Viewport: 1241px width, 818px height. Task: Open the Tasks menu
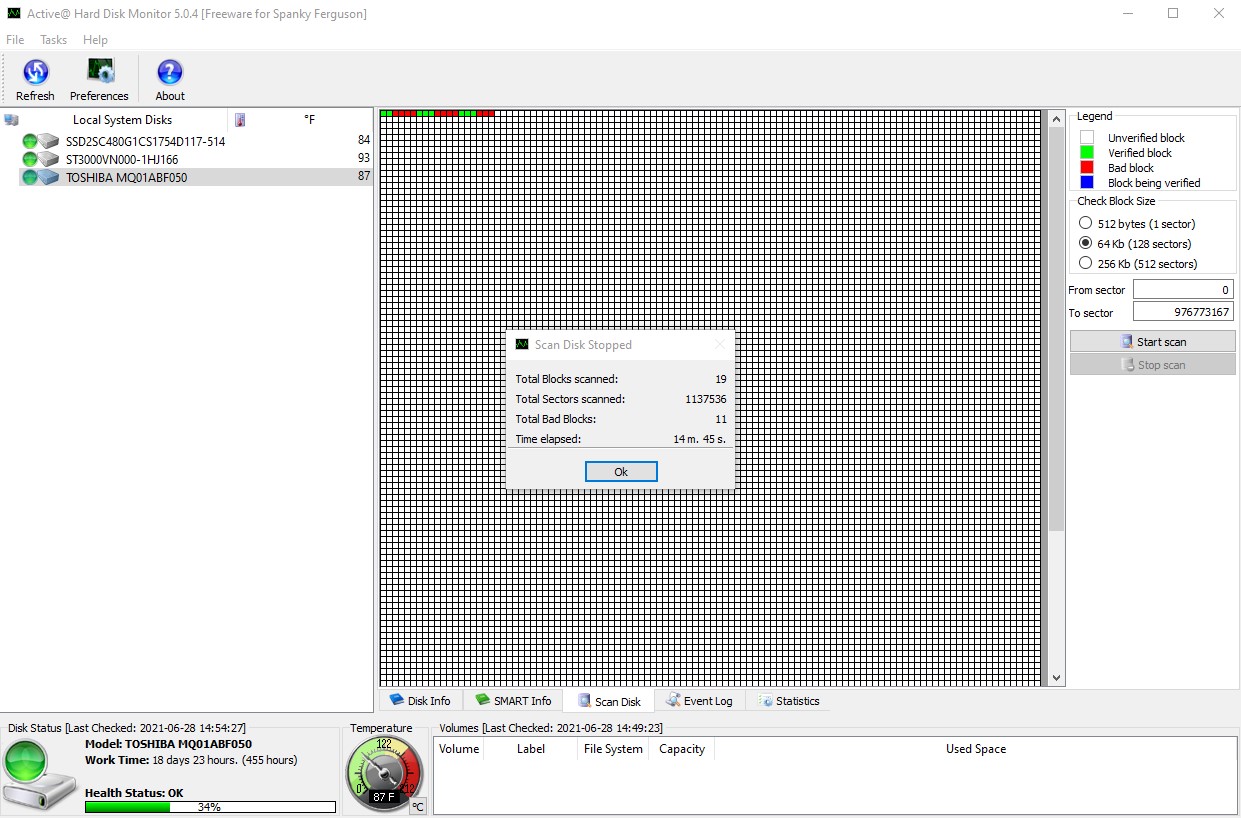click(53, 40)
